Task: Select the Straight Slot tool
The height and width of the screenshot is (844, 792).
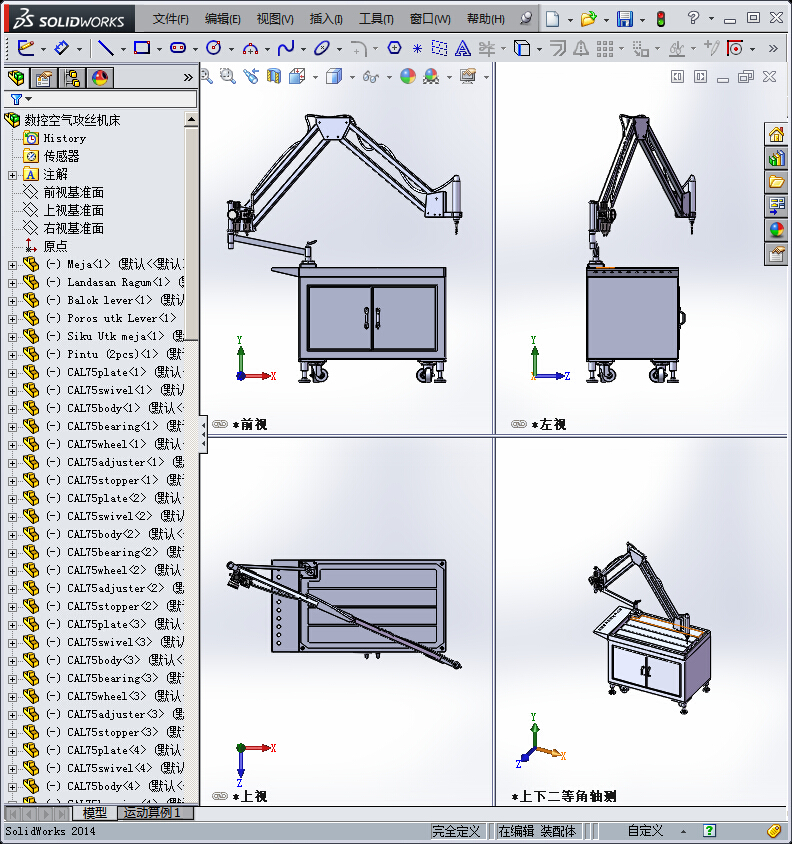Action: 178,48
